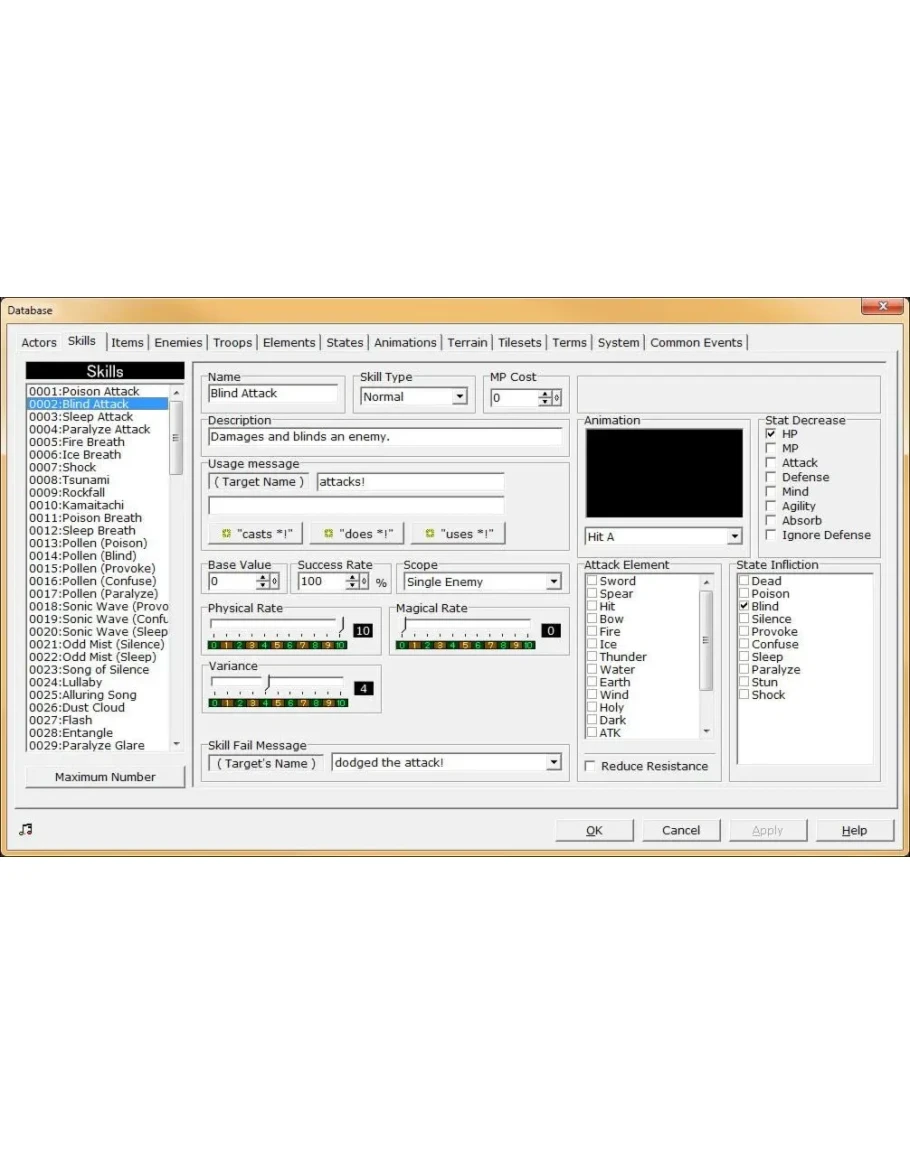Enable the Fire attack element checkbox
Viewport: 910px width, 1155px height.
[592, 632]
